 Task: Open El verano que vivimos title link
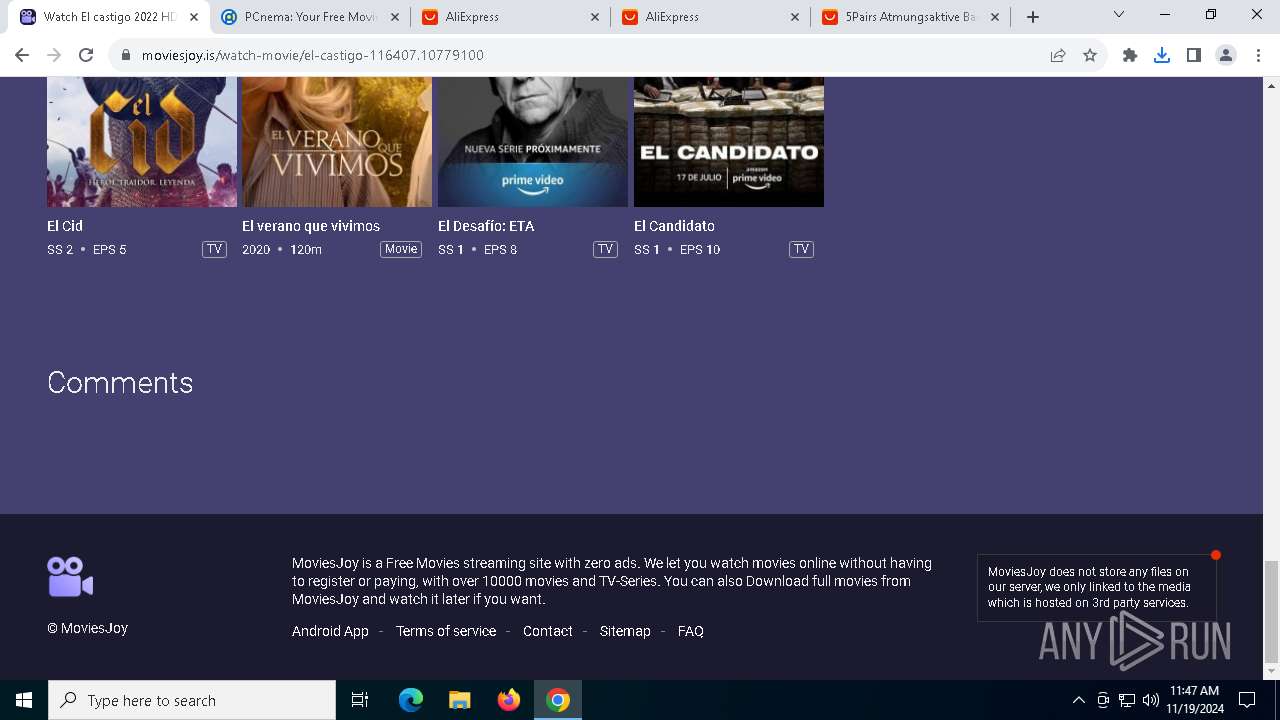tap(311, 226)
